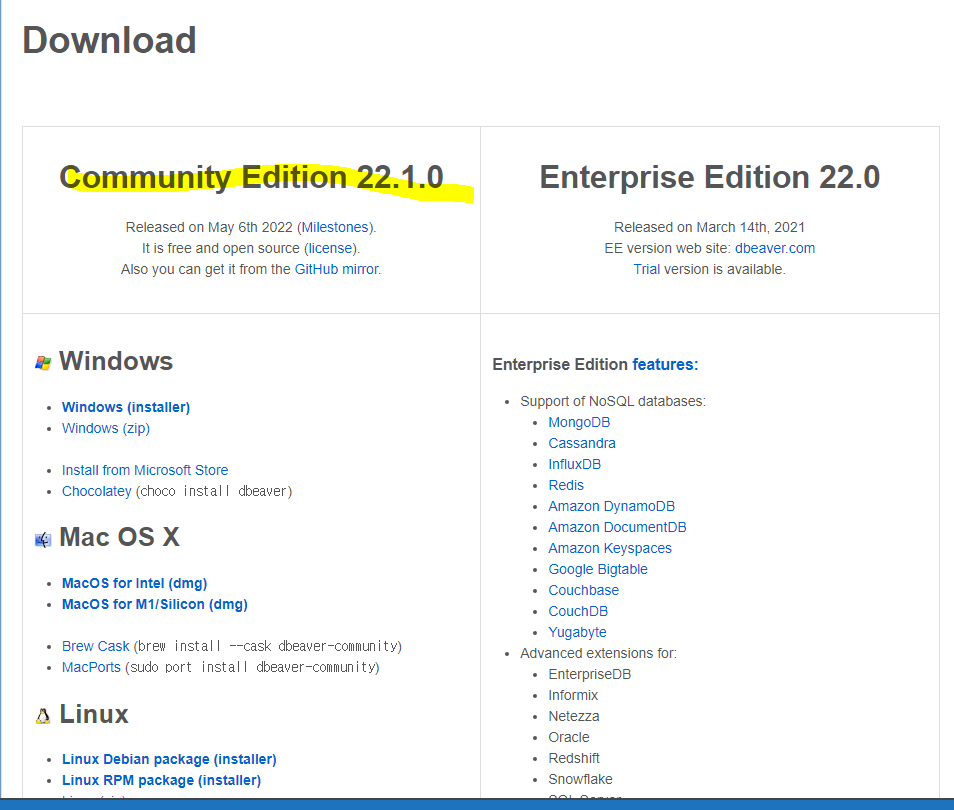Open the Amazon DocumentDB link

point(617,527)
